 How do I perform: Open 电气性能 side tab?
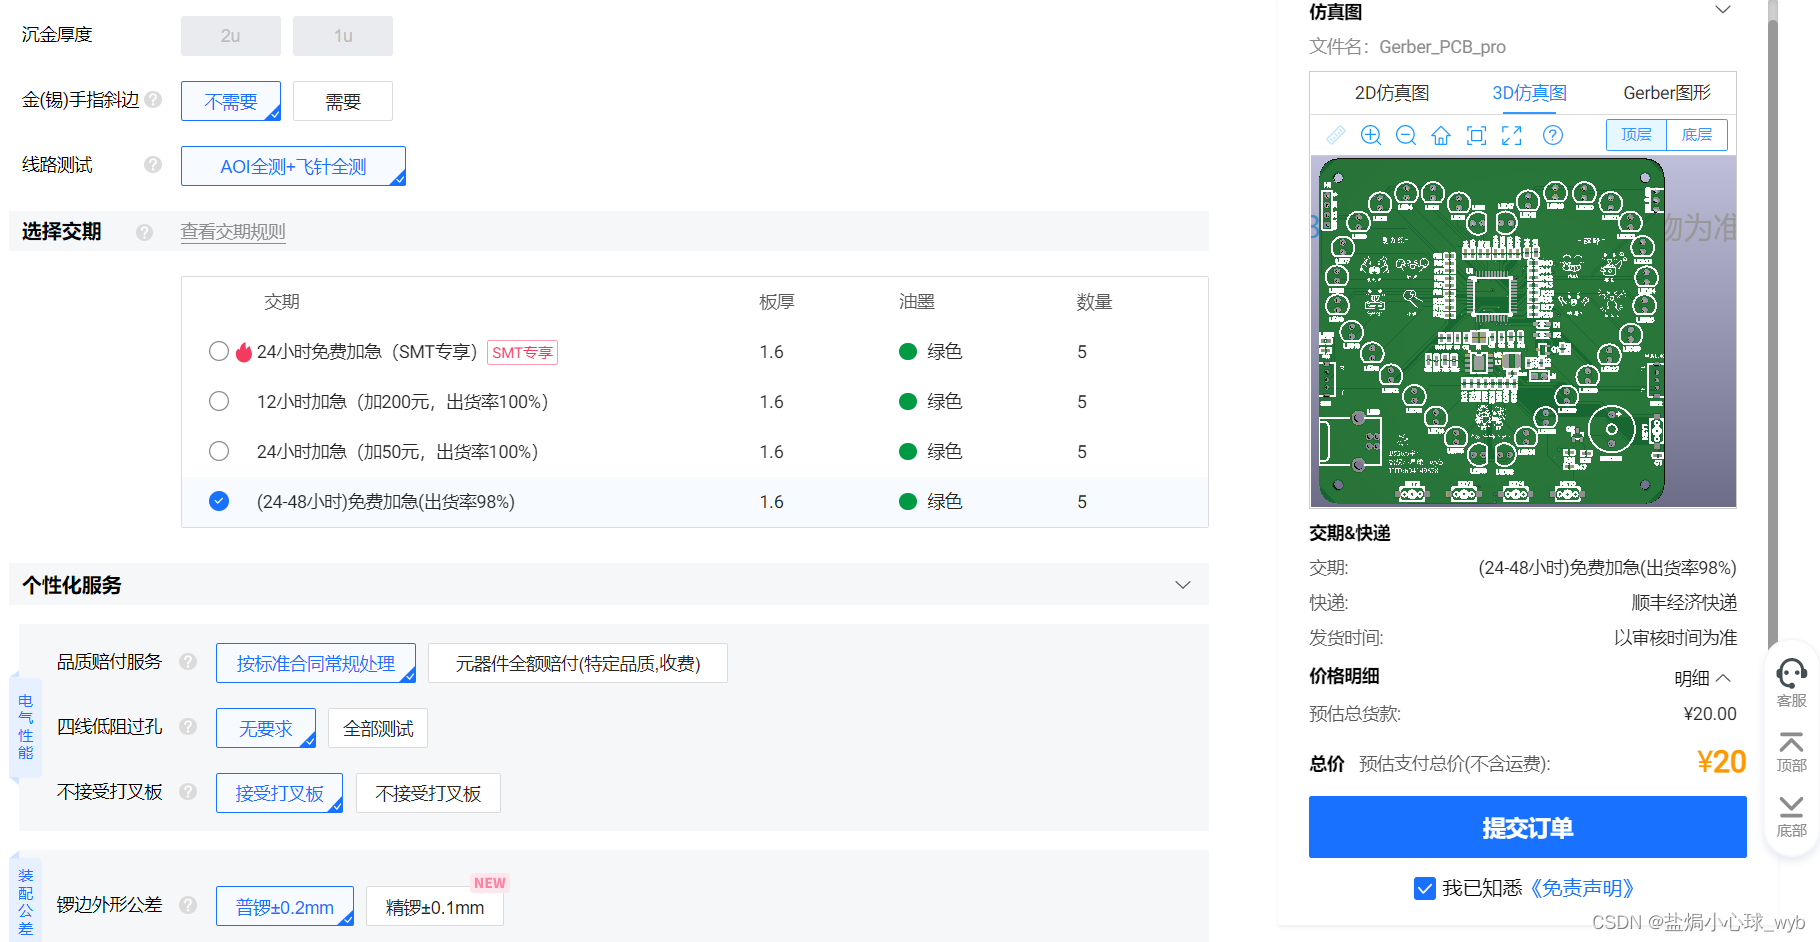tap(25, 727)
